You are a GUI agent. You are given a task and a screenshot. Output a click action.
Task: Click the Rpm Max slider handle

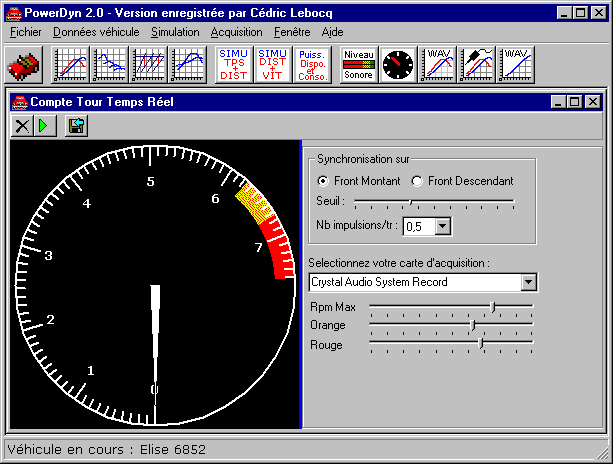493,306
